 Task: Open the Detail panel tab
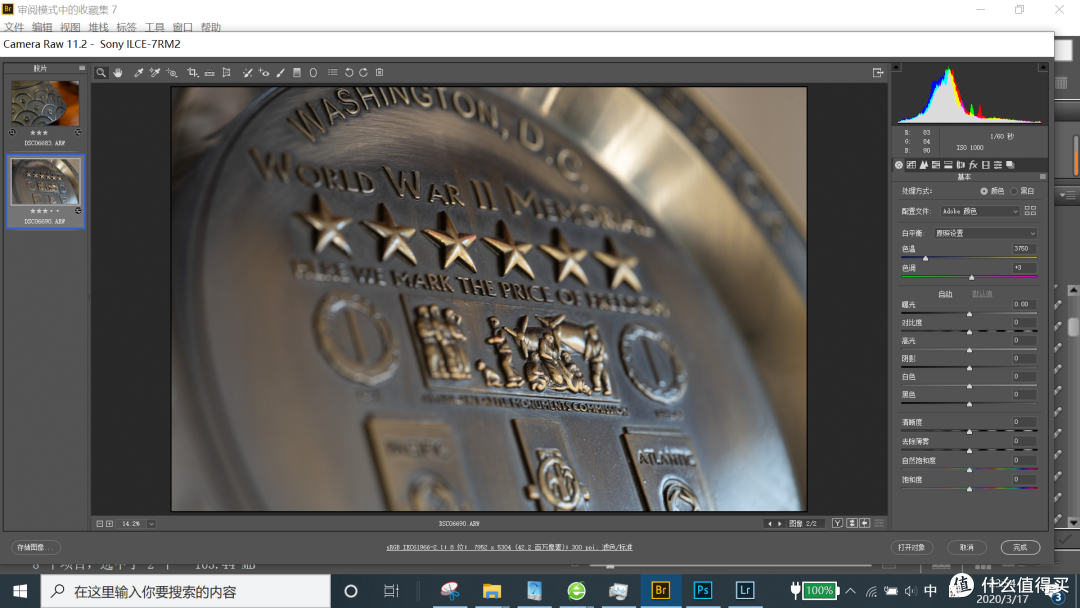924,165
